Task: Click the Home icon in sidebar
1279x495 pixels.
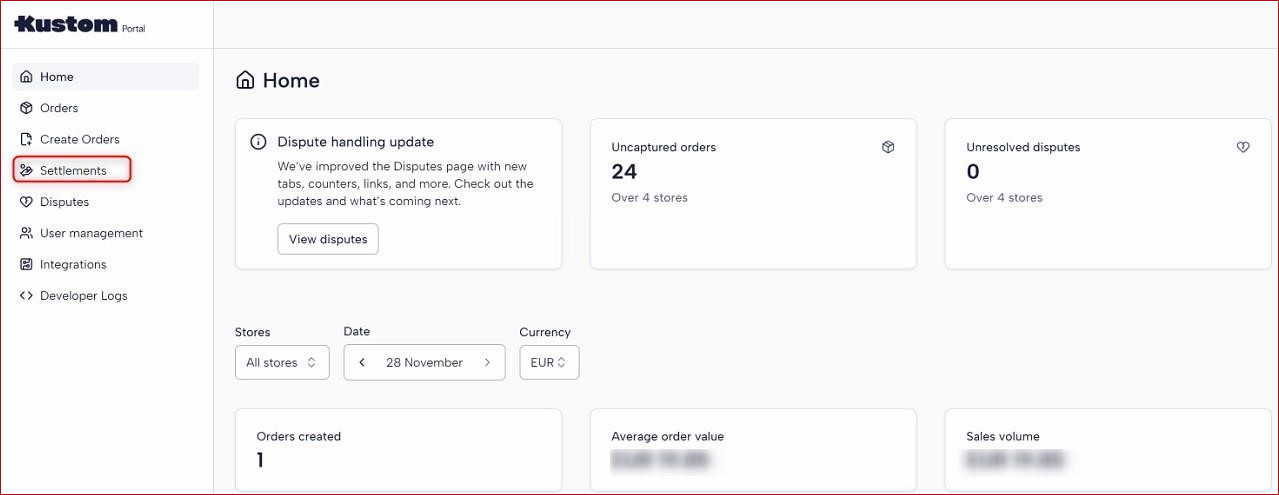Action: 27,77
